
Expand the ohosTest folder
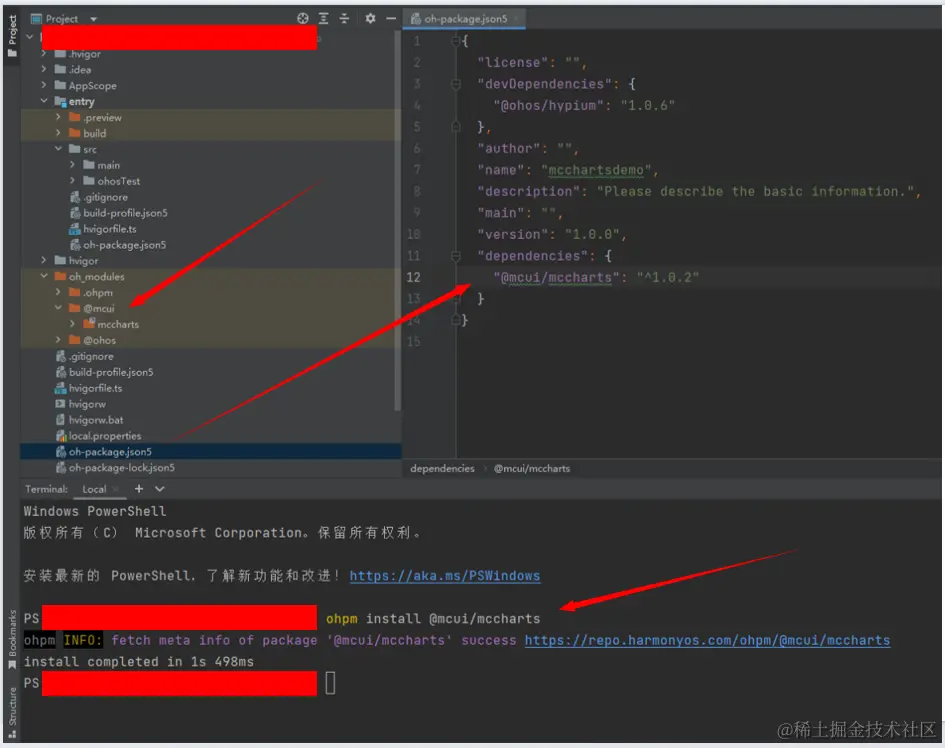(72, 181)
